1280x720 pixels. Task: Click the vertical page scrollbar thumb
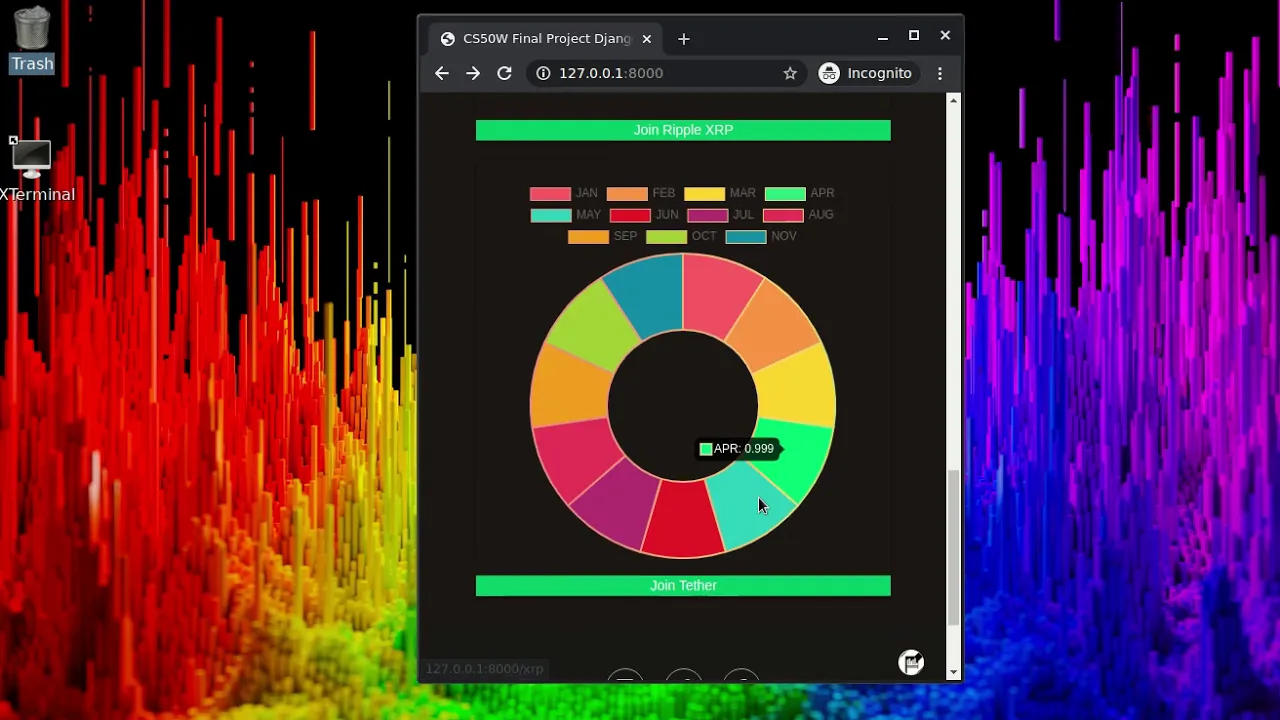pos(953,548)
